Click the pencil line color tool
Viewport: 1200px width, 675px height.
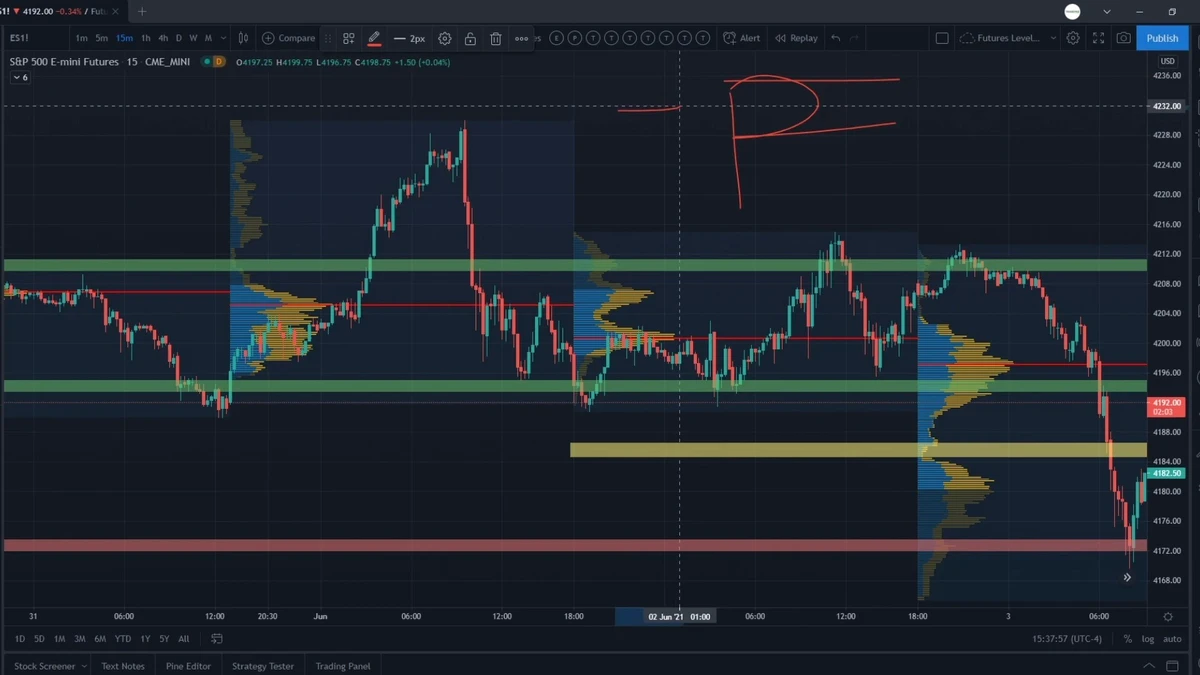point(374,38)
